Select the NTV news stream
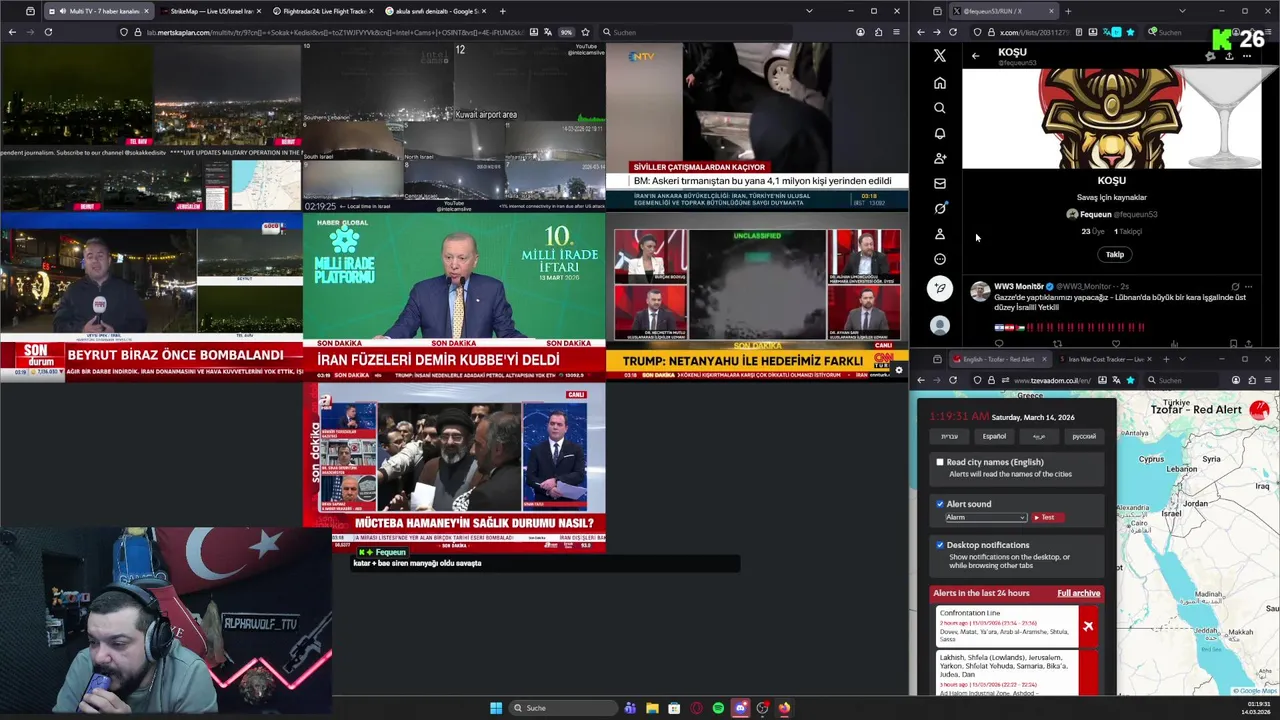 tap(757, 127)
